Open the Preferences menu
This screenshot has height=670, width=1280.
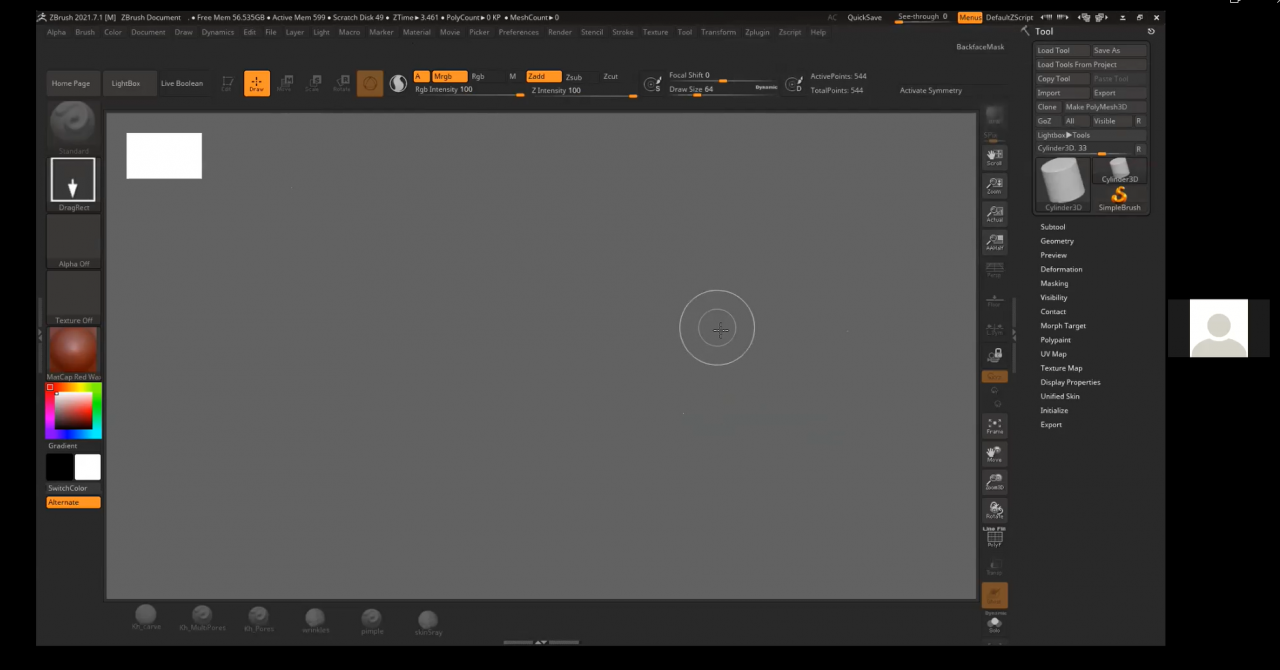click(518, 32)
